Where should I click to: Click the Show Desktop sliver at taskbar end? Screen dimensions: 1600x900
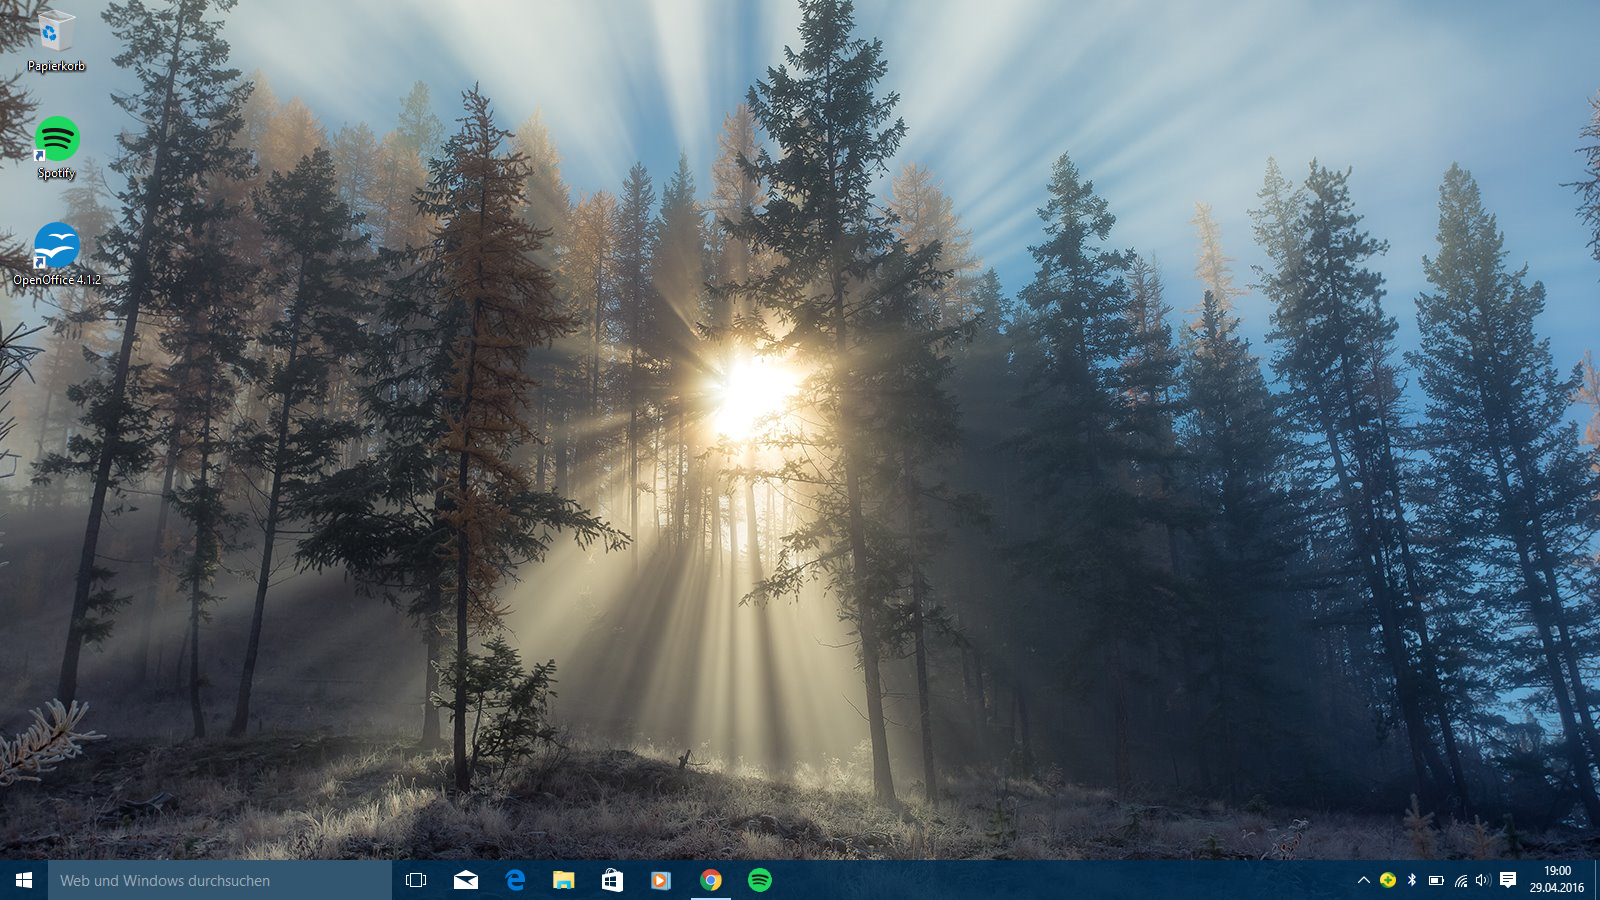coord(1597,880)
